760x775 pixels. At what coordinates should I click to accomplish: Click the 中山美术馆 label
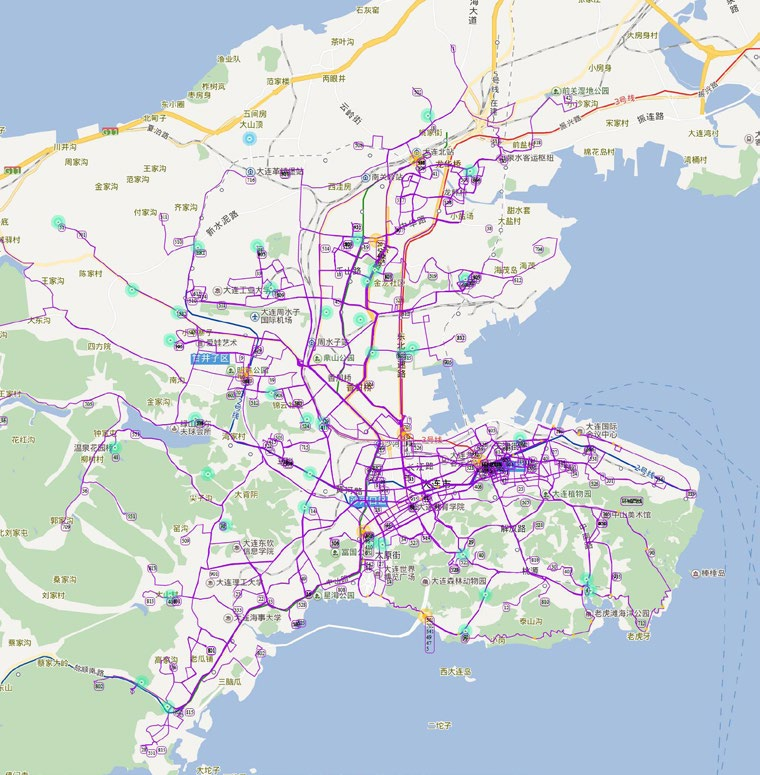pos(632,515)
